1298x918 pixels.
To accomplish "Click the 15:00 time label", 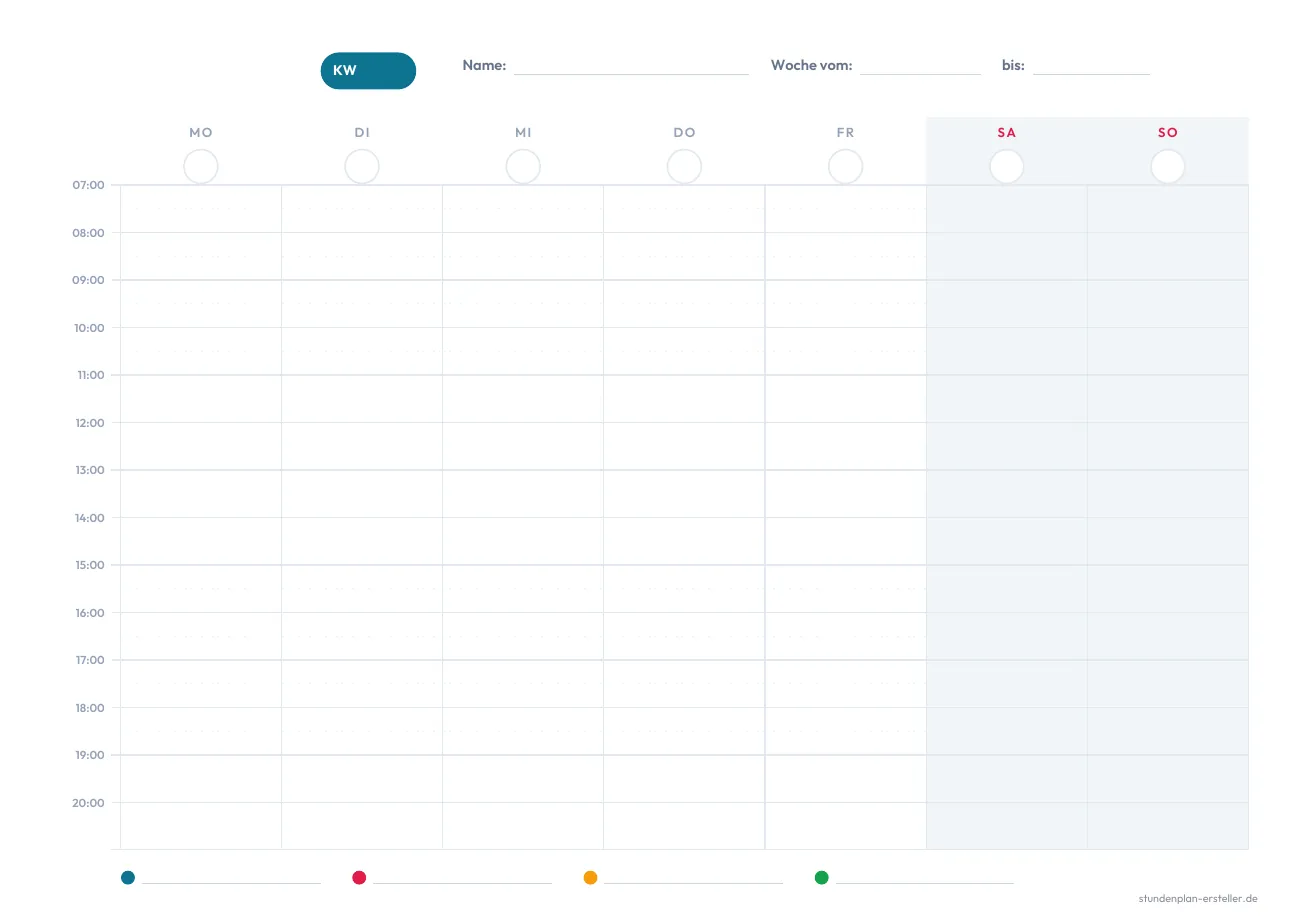I will 88,565.
